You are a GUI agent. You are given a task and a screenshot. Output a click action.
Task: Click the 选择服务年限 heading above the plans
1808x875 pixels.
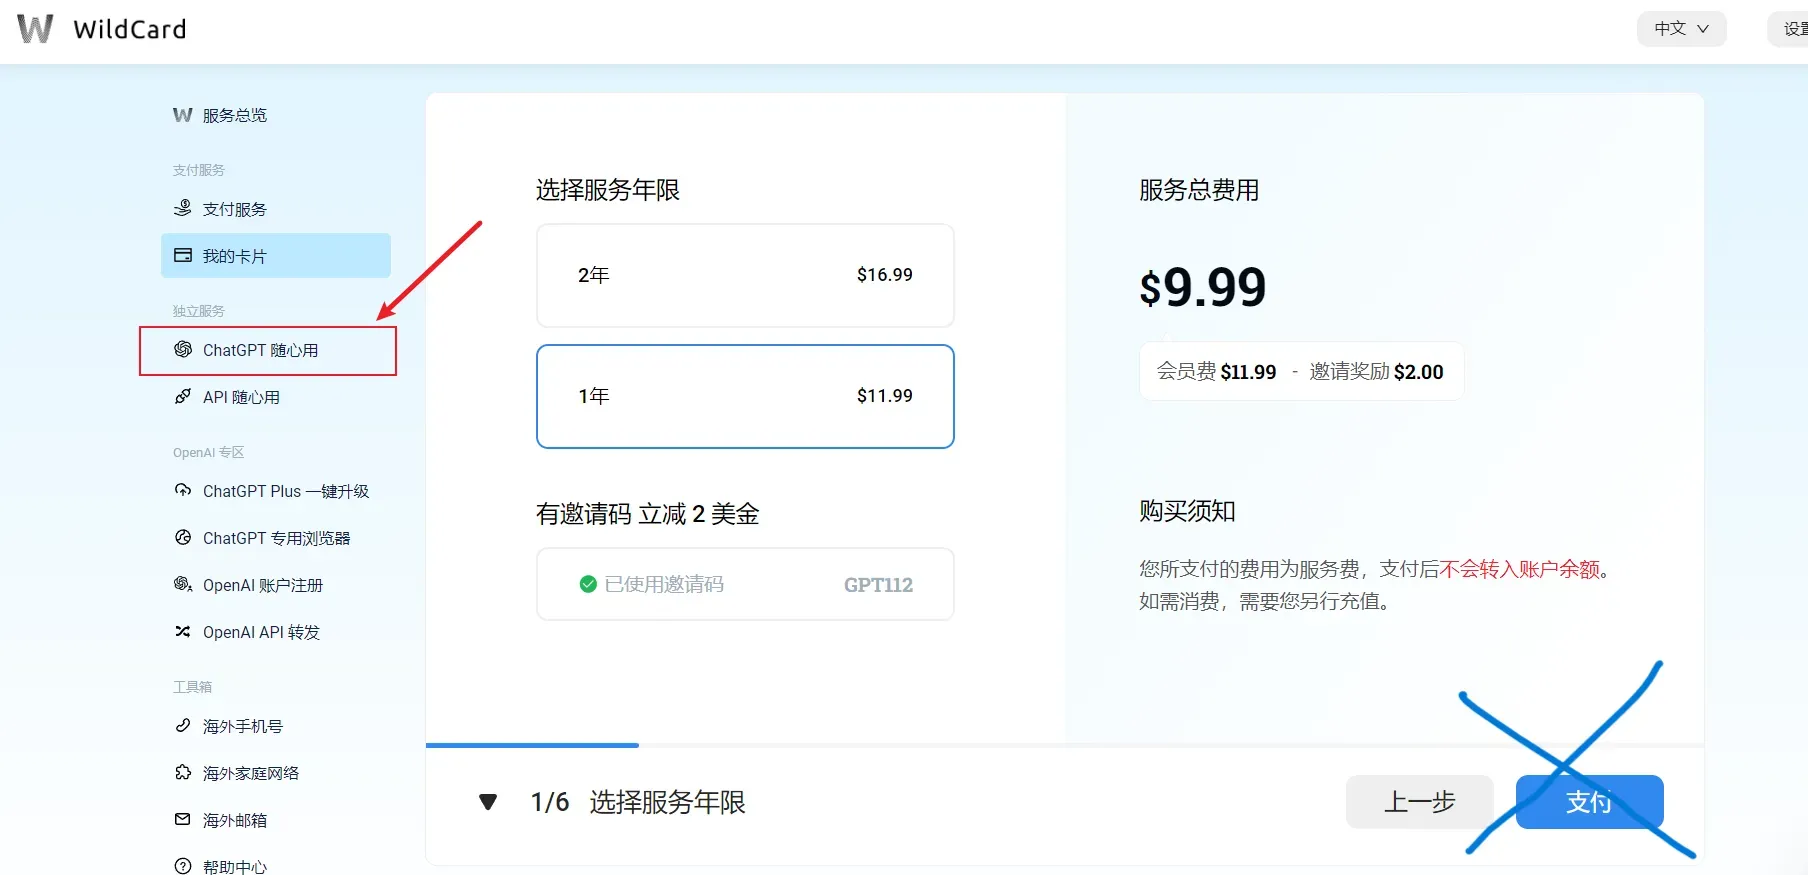click(607, 190)
